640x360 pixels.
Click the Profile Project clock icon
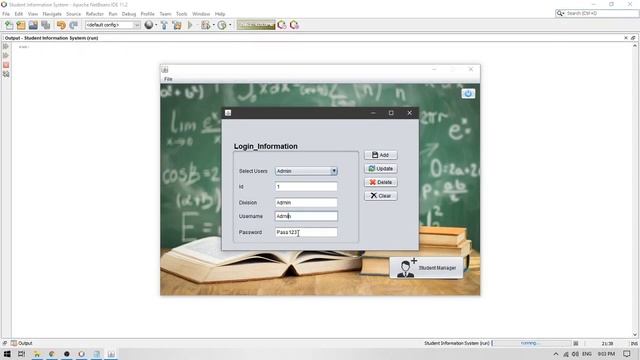[222, 25]
